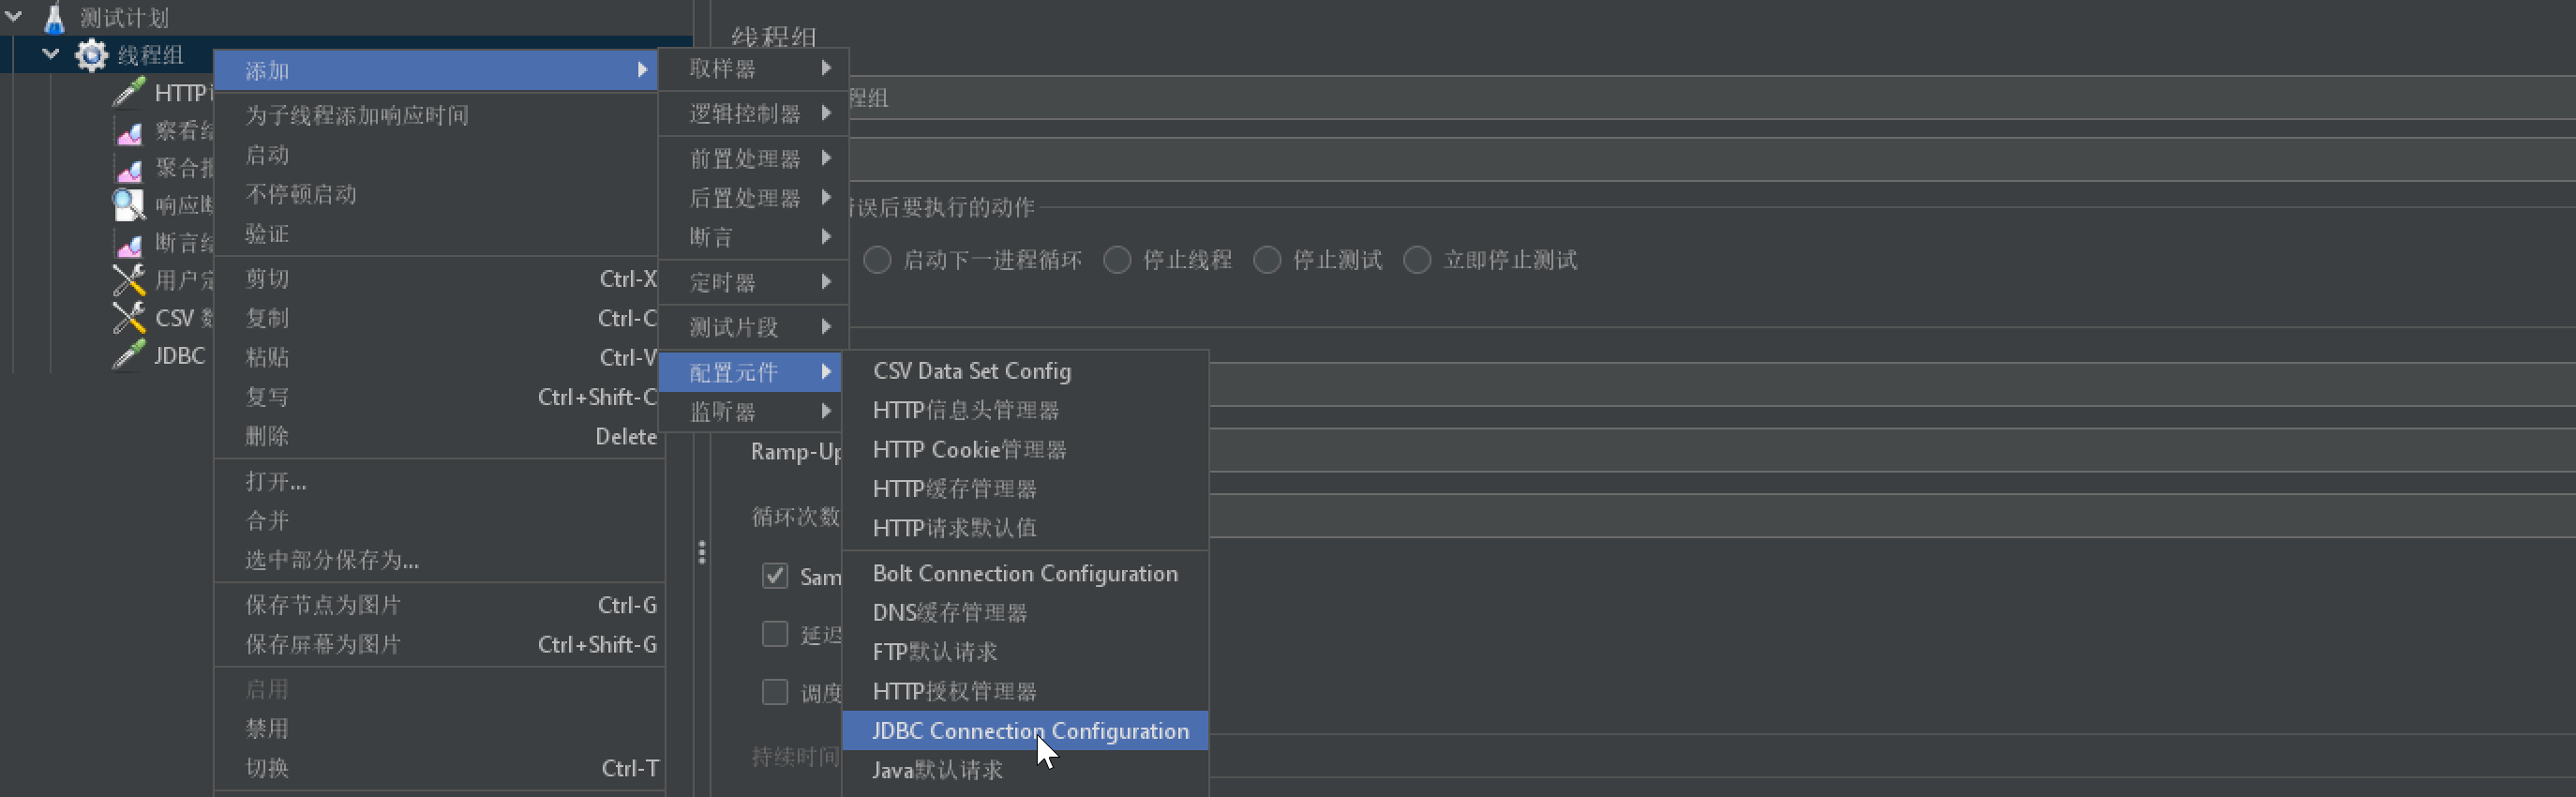Expand the 定时器 submenu
Image resolution: width=2576 pixels, height=797 pixels.
754,282
